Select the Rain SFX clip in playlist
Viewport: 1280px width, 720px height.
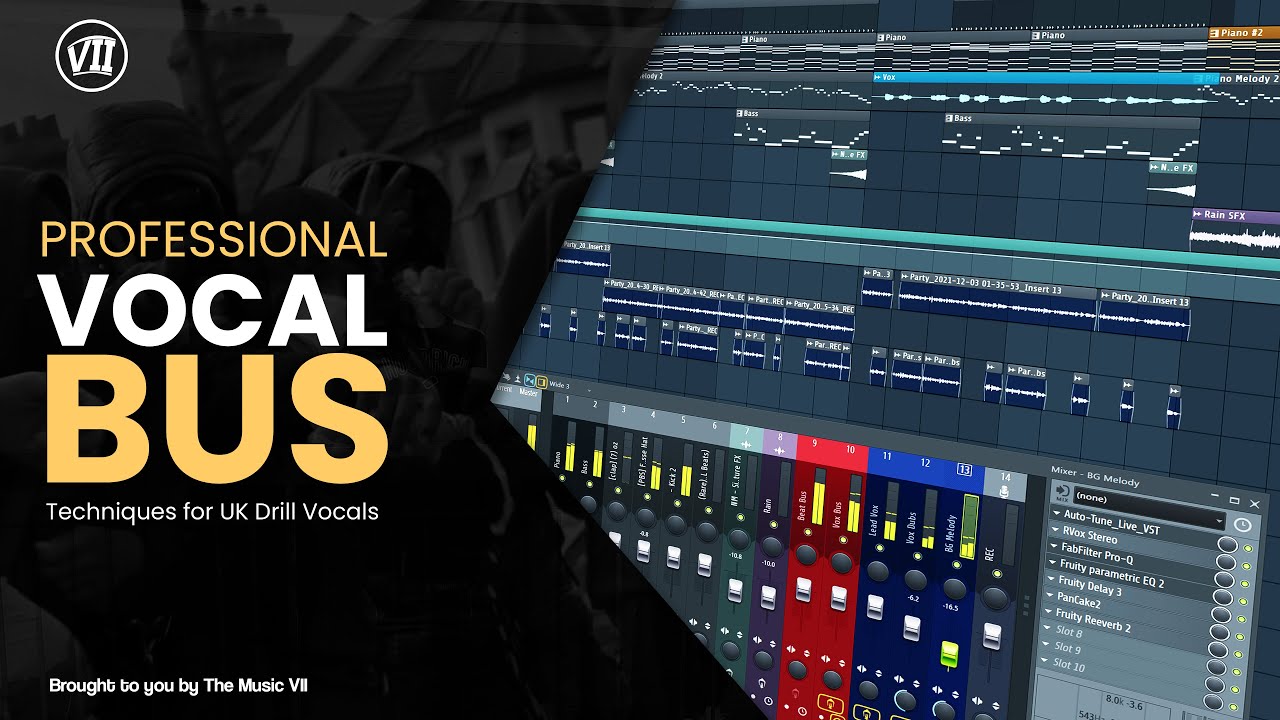pyautogui.click(x=1235, y=231)
